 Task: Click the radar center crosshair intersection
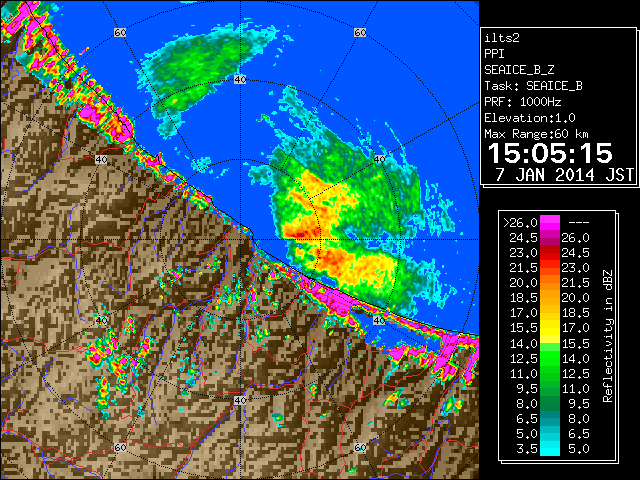240,240
